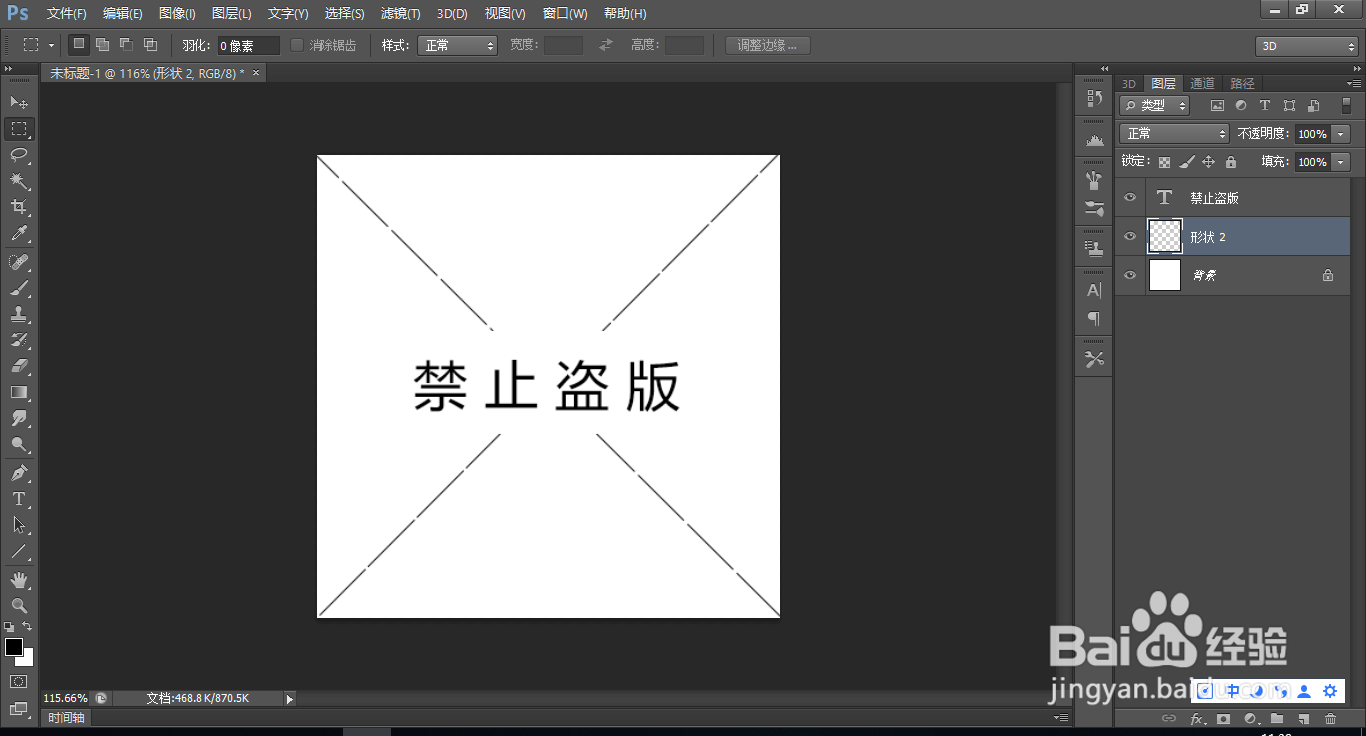Open the Character panel icon
Image resolution: width=1366 pixels, height=736 pixels.
point(1094,290)
